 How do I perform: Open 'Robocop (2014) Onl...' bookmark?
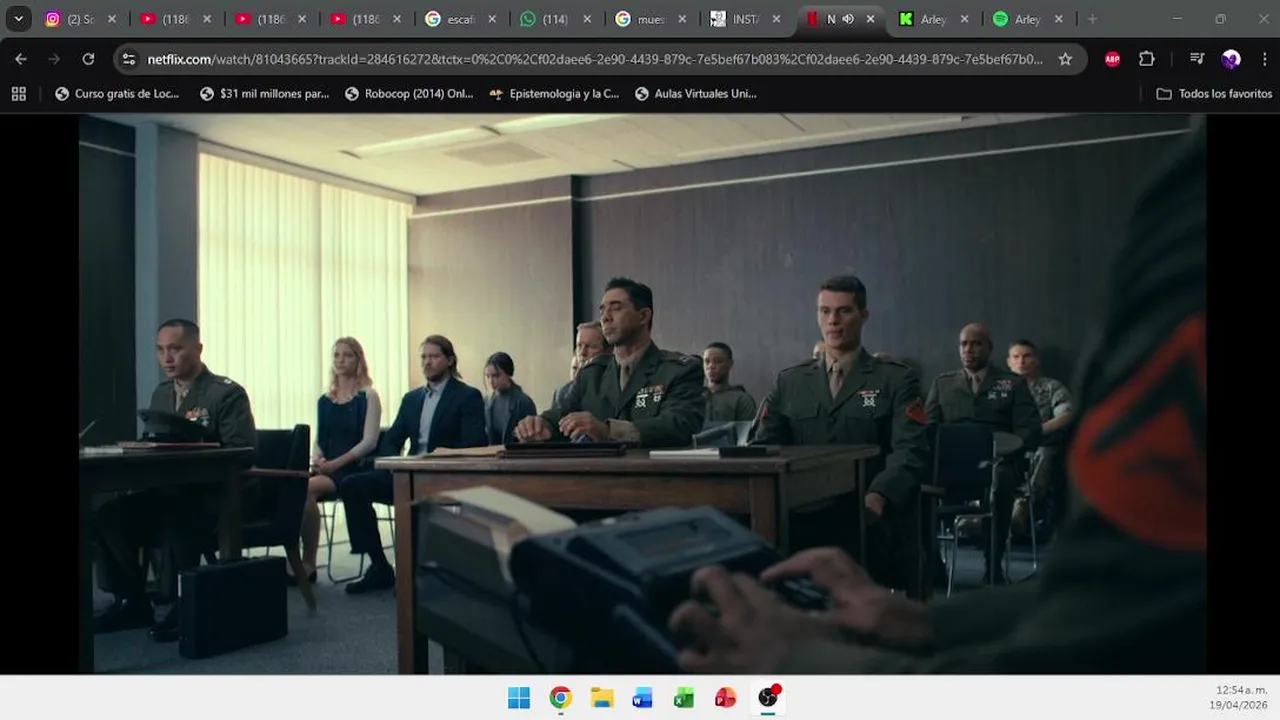pyautogui.click(x=409, y=94)
